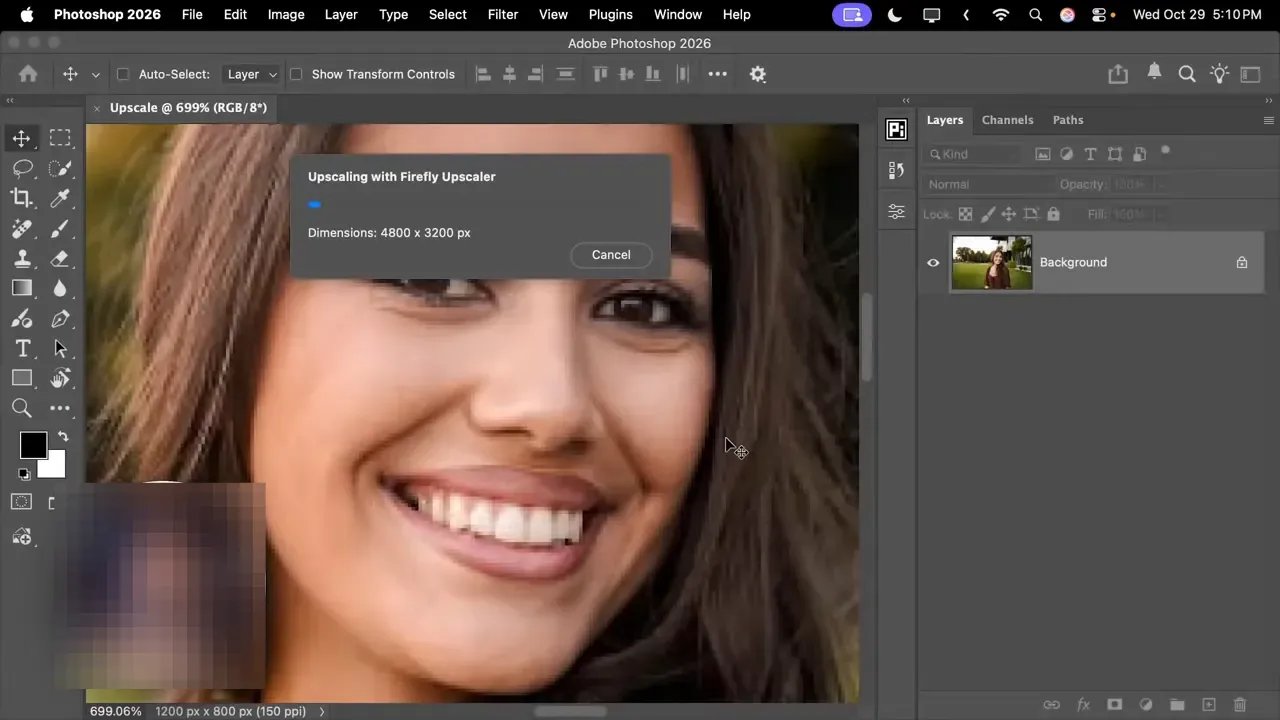Viewport: 1280px width, 720px height.
Task: Pick the Eyedropper tool
Action: 61,198
